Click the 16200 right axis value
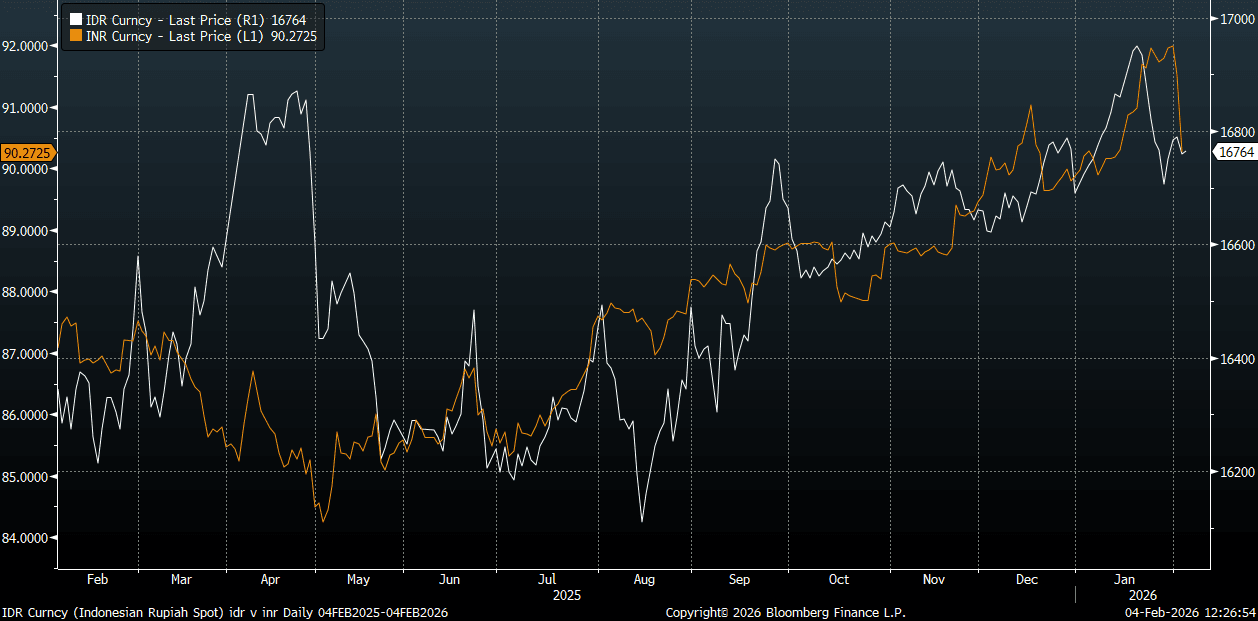1258x621 pixels. click(1231, 471)
